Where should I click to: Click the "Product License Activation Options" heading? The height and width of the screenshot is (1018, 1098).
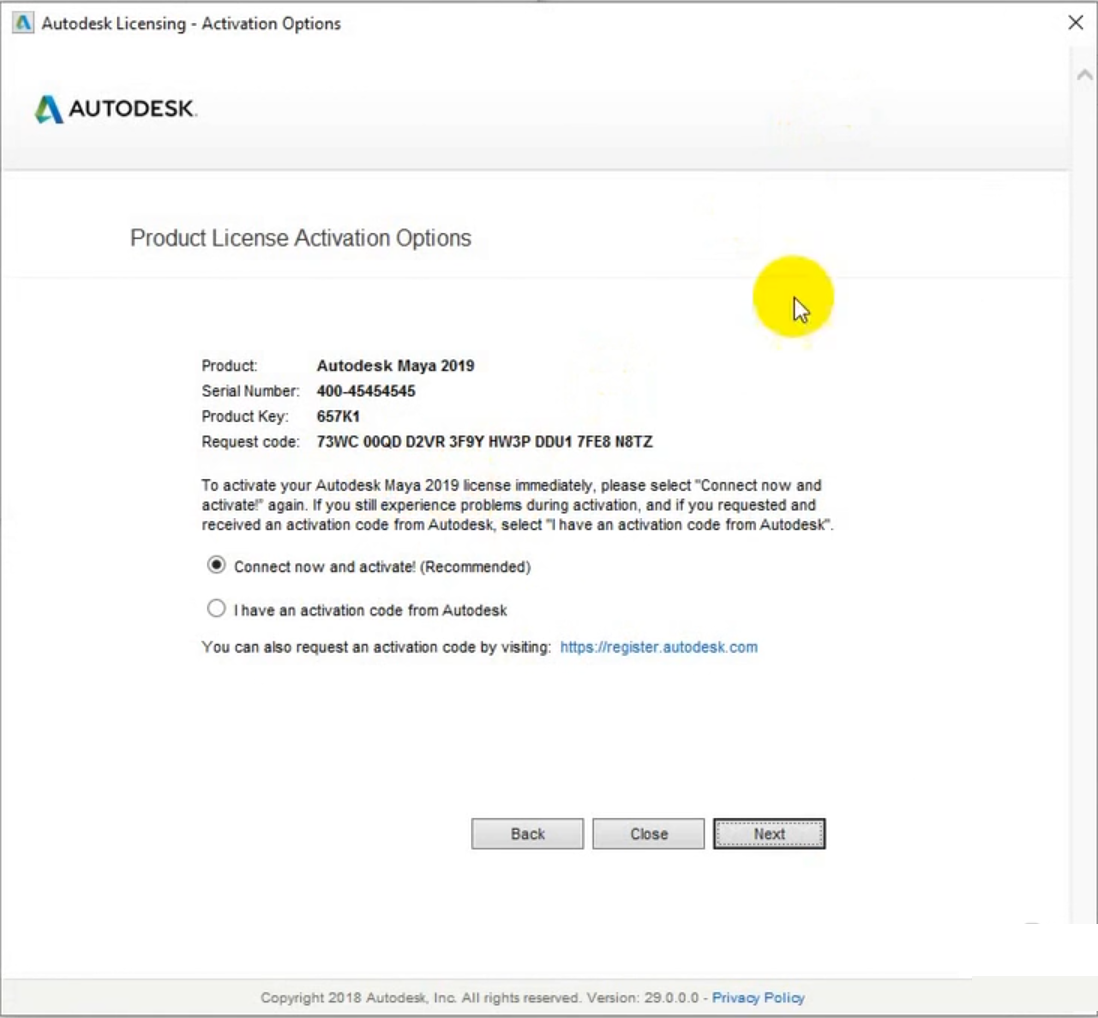(300, 239)
